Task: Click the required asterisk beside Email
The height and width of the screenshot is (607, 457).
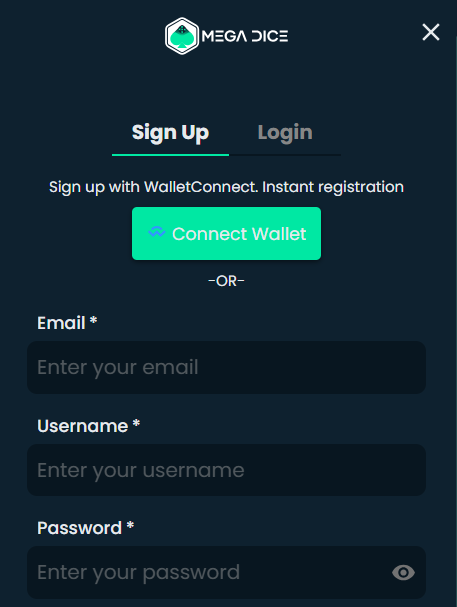Action: pos(93,320)
